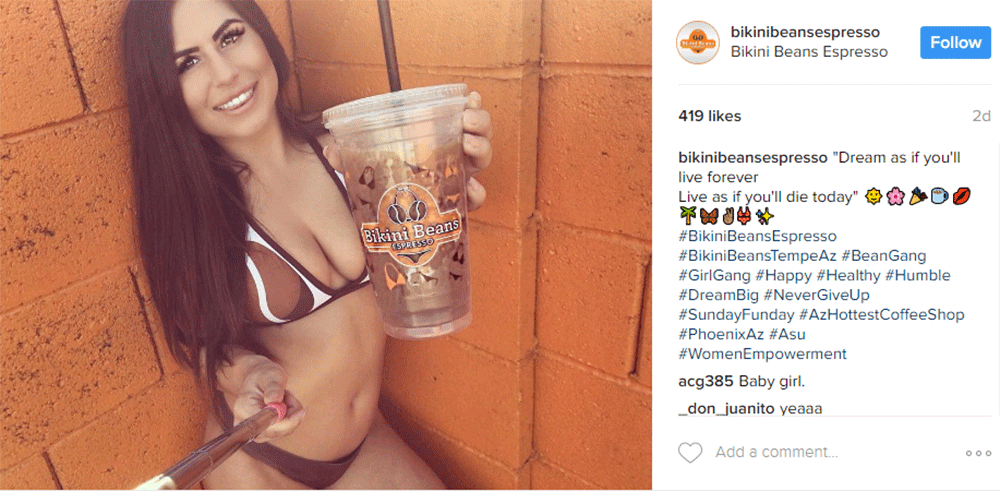View the 419 likes list
Image resolution: width=1000 pixels, height=491 pixels.
point(709,116)
